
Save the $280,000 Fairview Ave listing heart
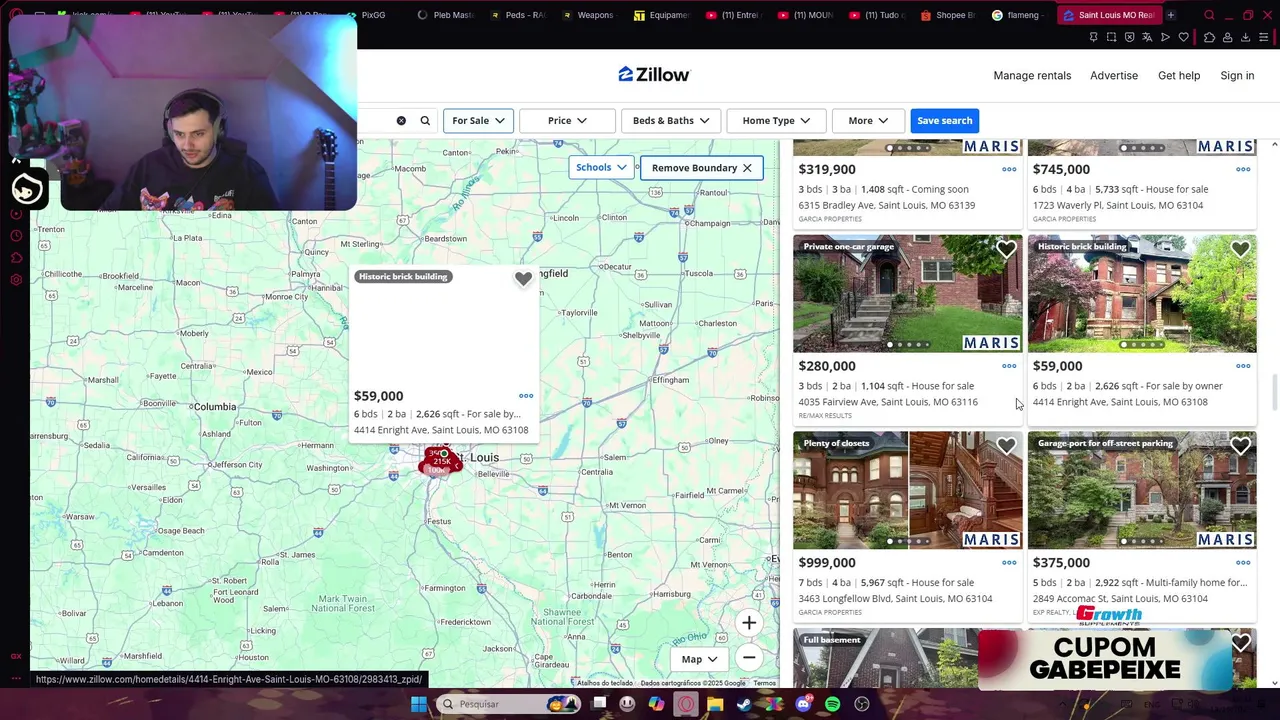click(1006, 250)
